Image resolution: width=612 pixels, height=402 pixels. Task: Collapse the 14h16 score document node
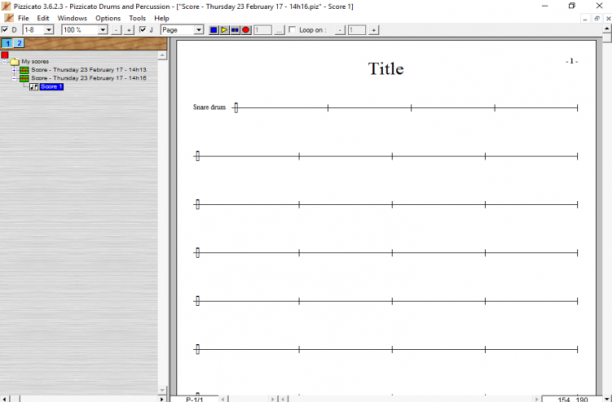click(14, 78)
